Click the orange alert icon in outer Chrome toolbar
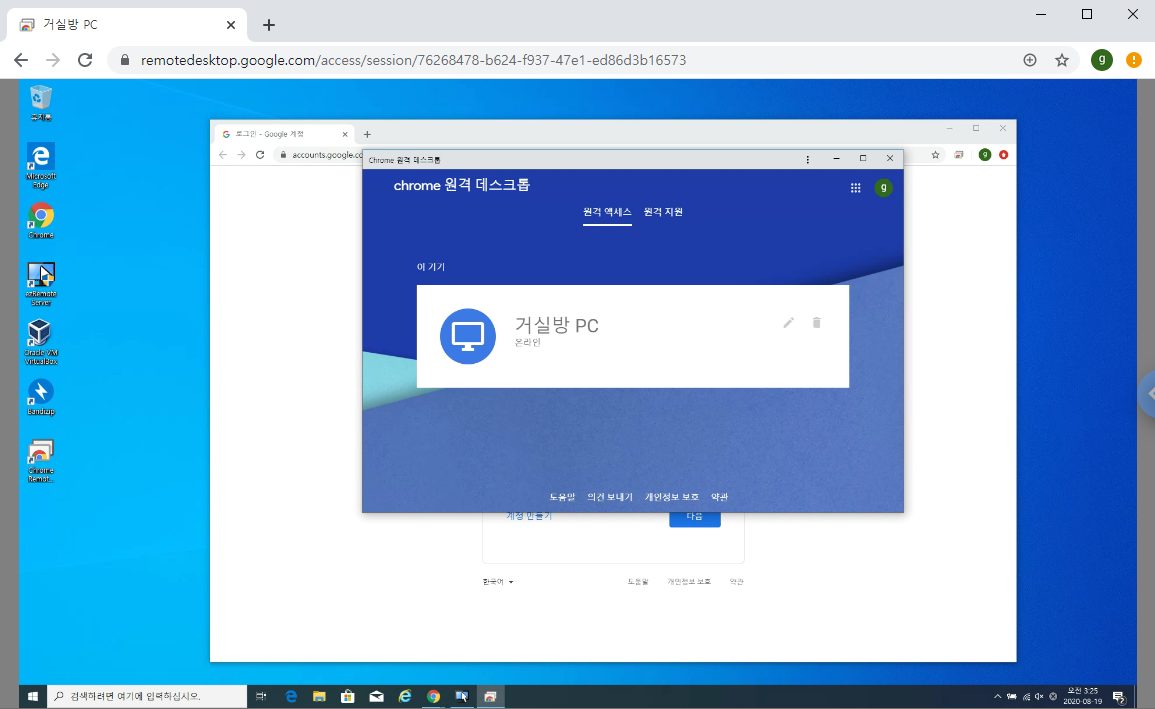 [x=1134, y=60]
